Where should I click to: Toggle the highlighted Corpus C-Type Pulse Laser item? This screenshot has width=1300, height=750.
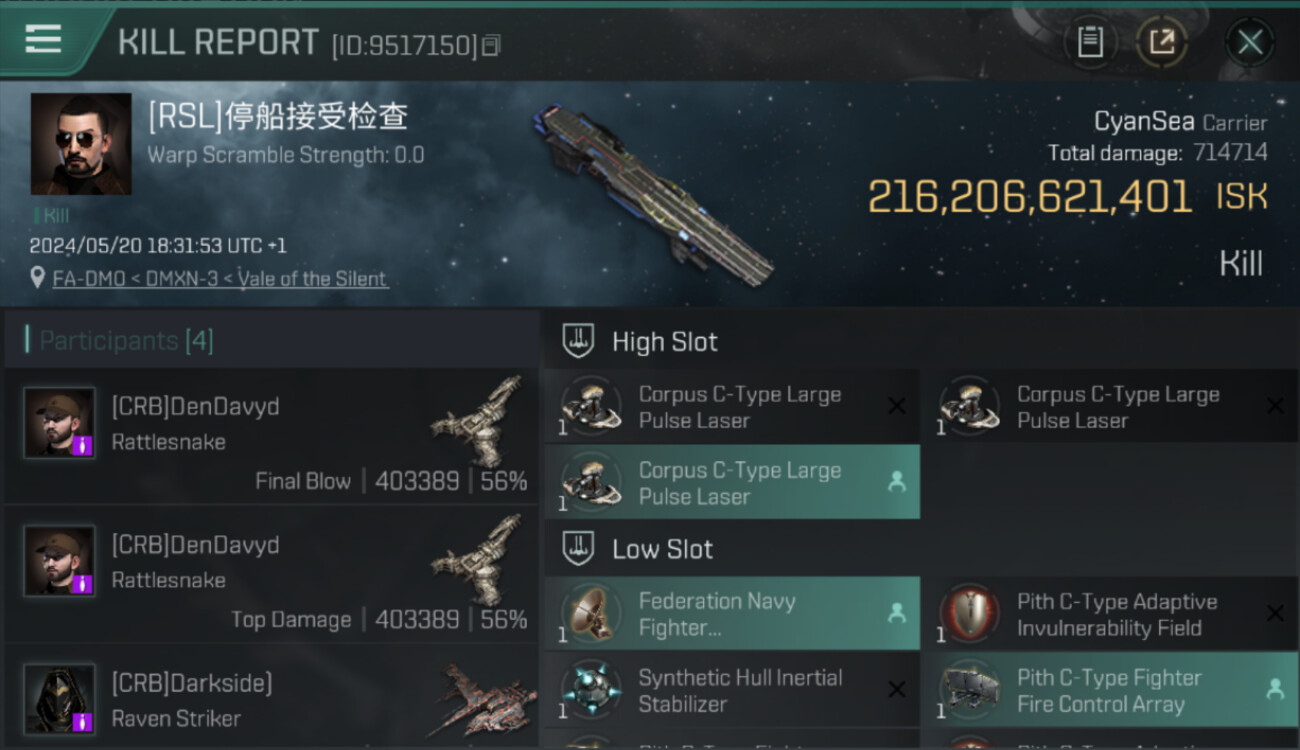[x=732, y=482]
